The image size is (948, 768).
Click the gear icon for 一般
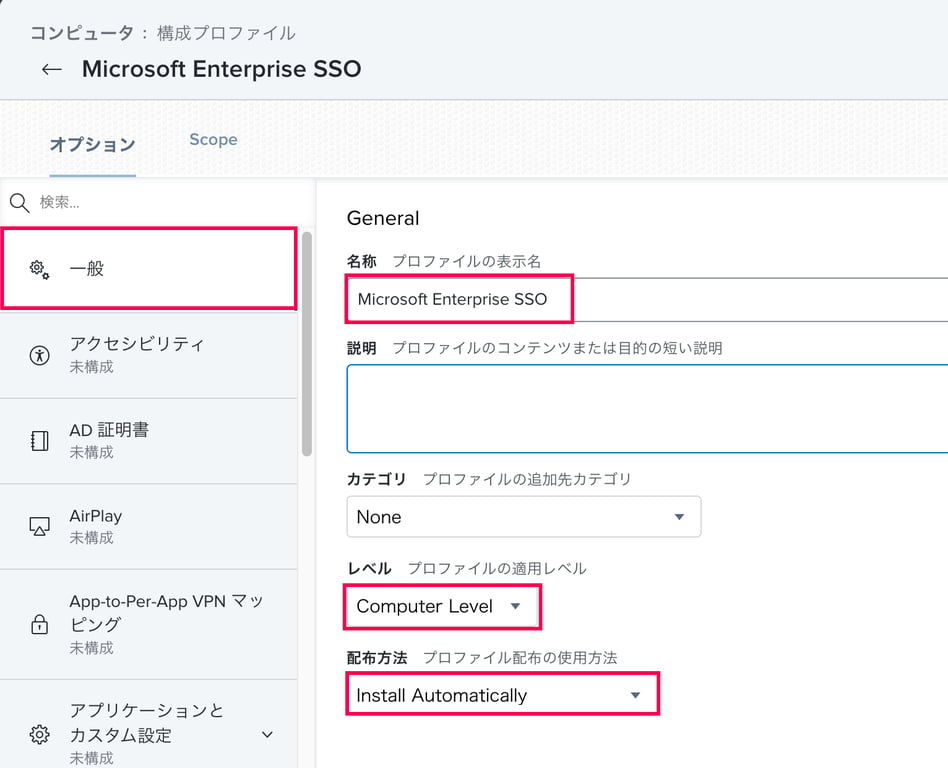[39, 268]
